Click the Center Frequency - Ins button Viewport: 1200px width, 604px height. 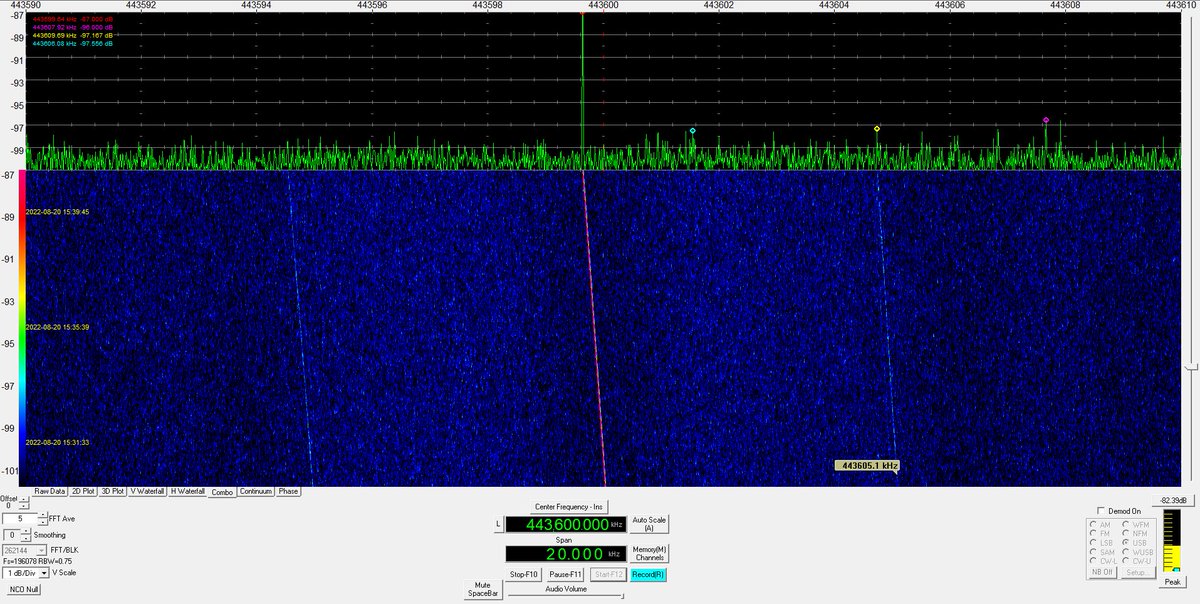tap(569, 507)
